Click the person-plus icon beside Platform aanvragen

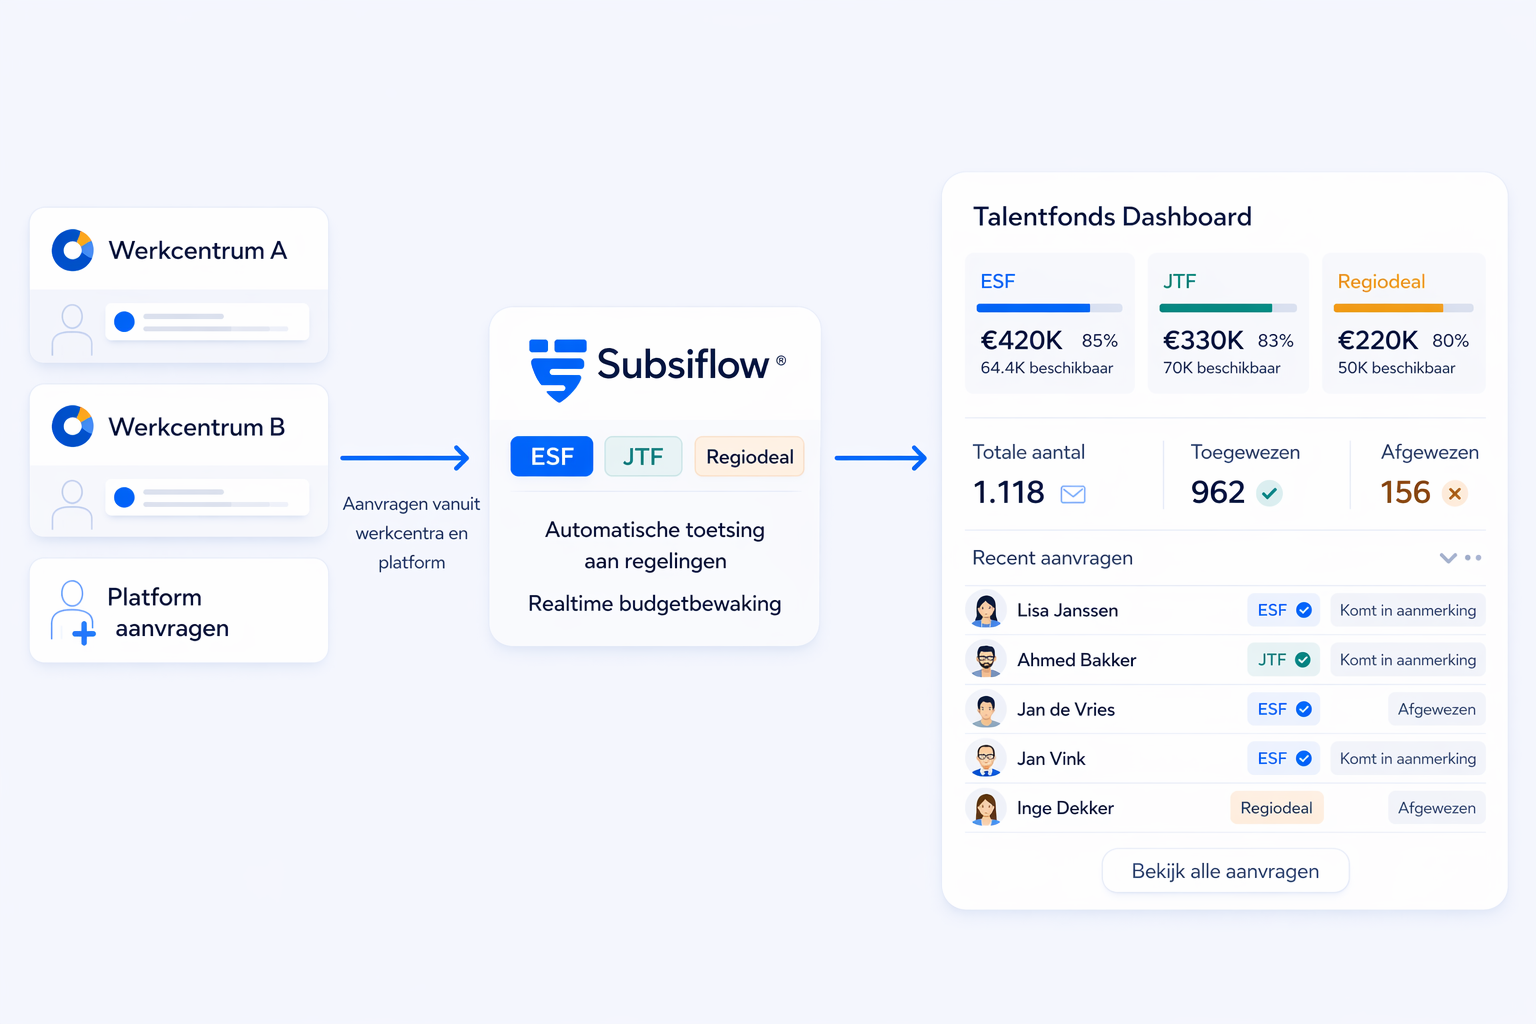73,612
